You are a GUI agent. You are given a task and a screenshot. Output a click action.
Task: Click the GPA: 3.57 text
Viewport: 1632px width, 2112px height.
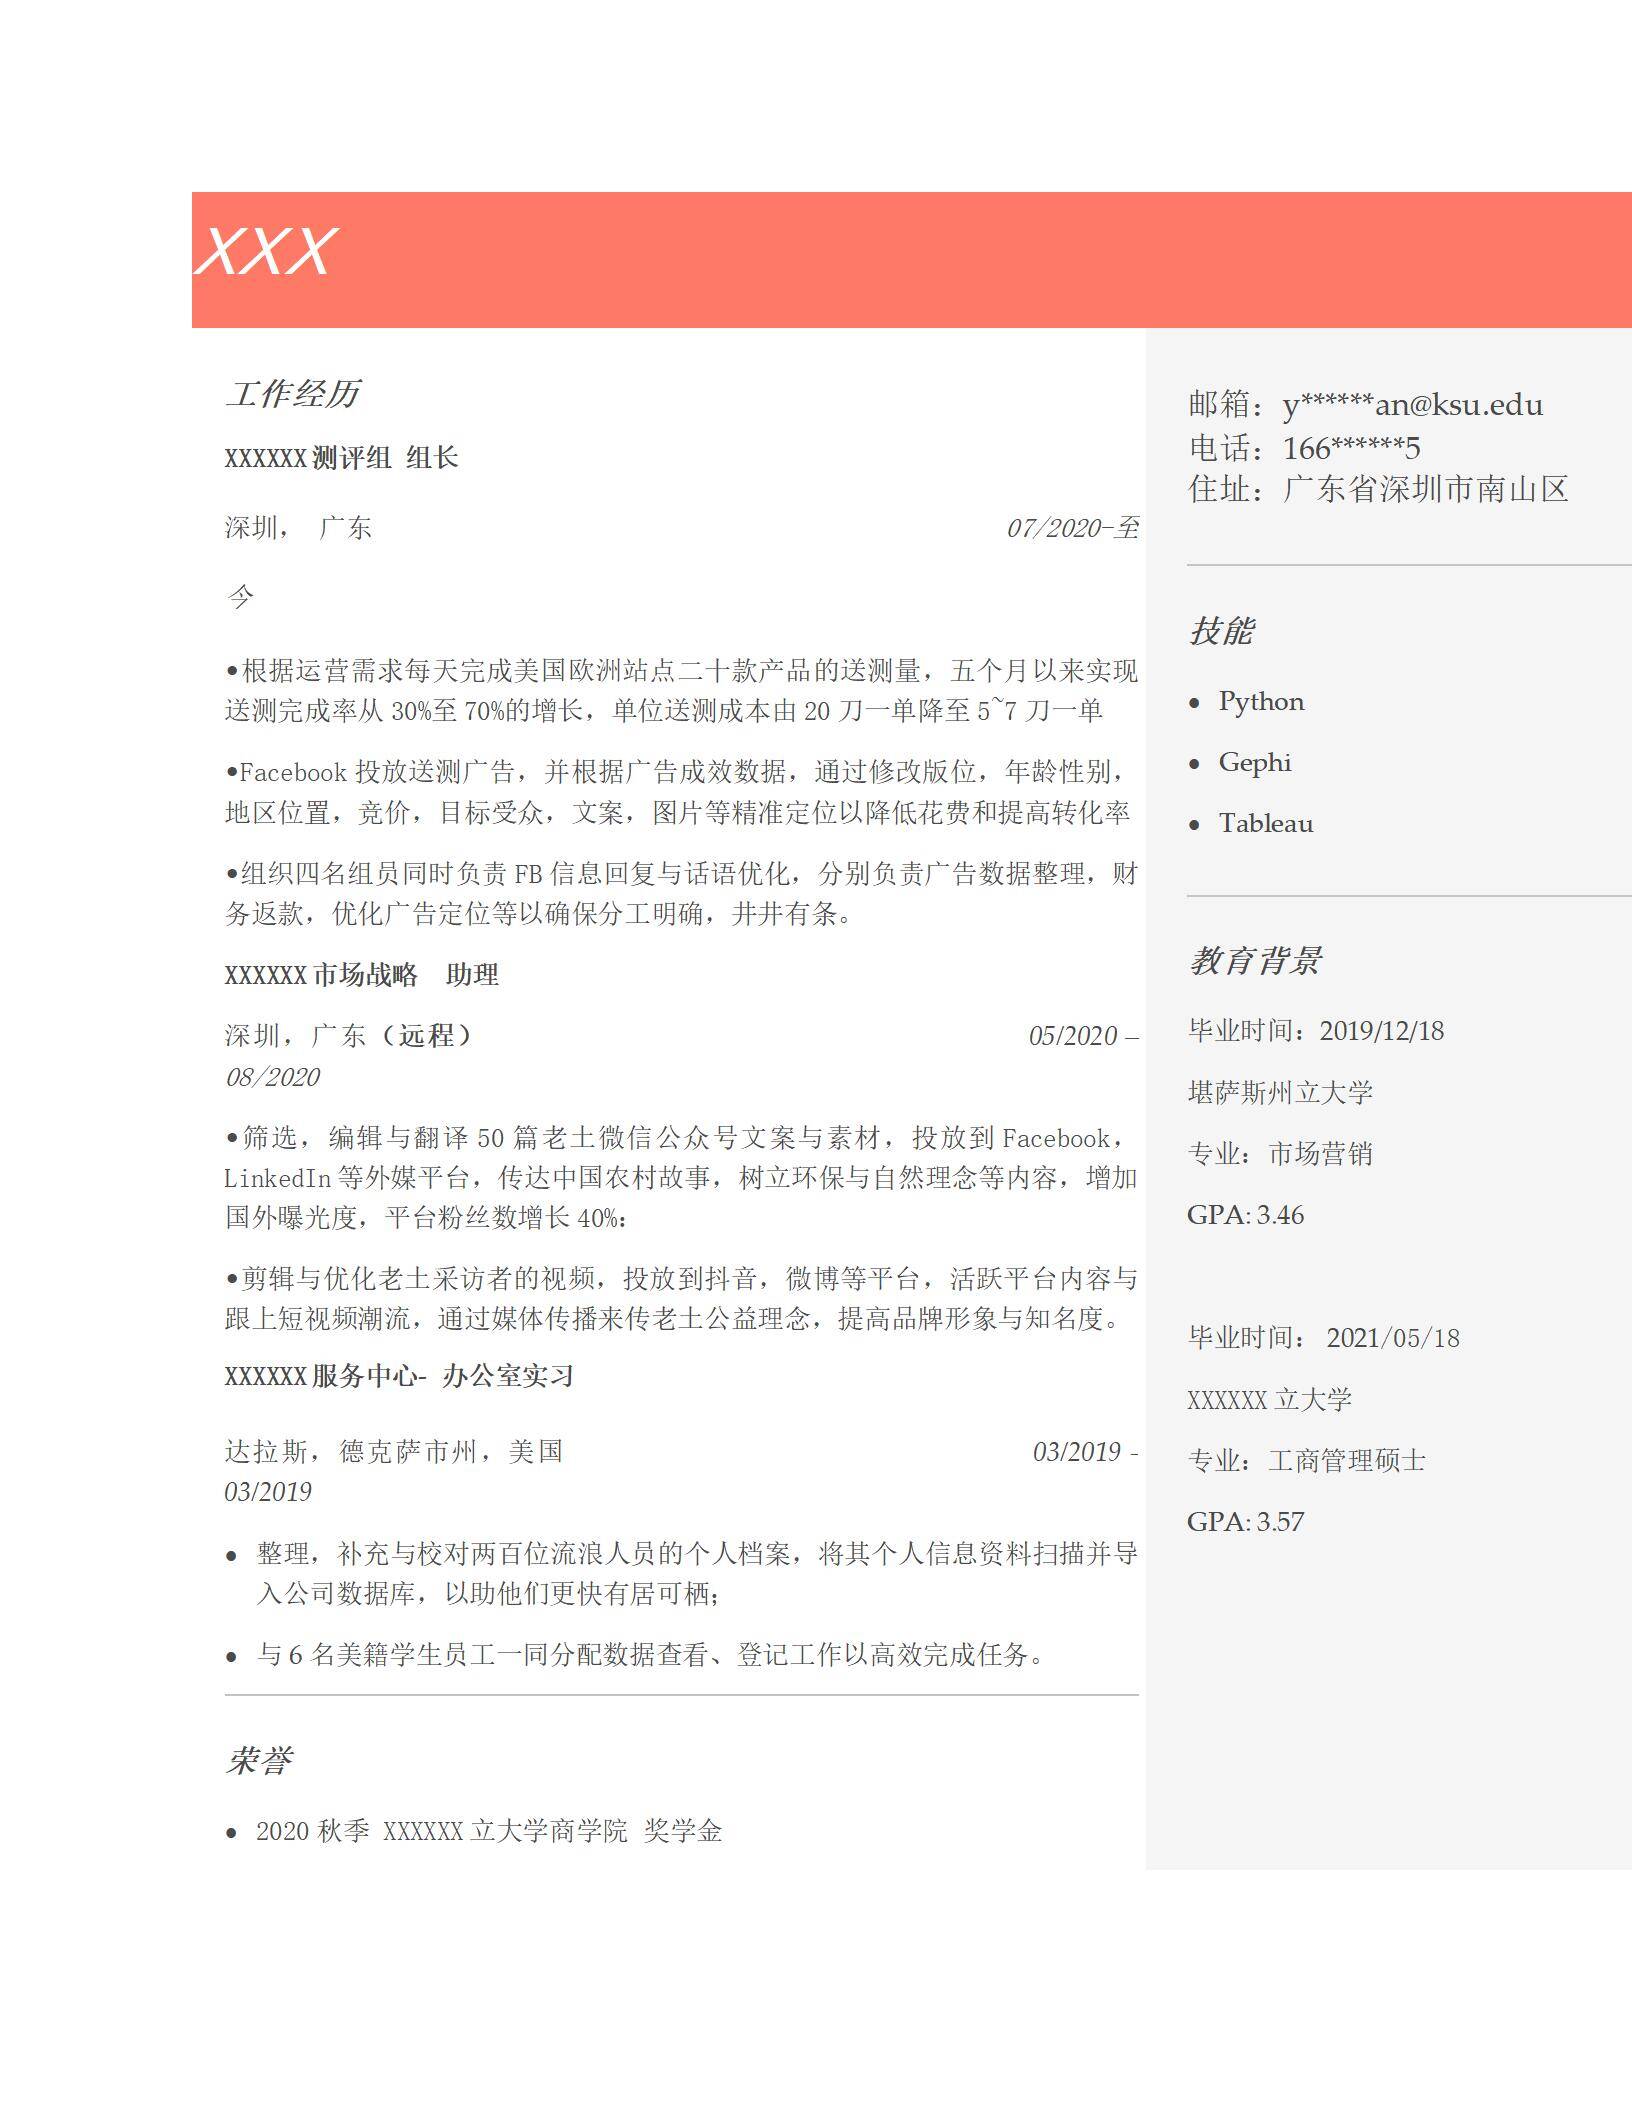click(1245, 1522)
